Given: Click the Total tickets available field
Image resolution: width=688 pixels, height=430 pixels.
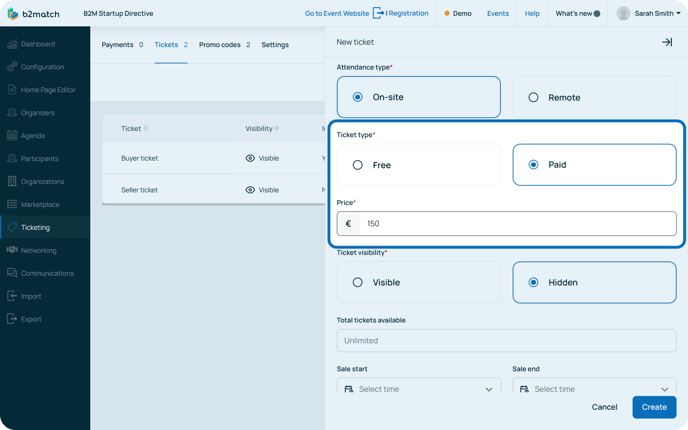Looking at the screenshot, I should 506,340.
